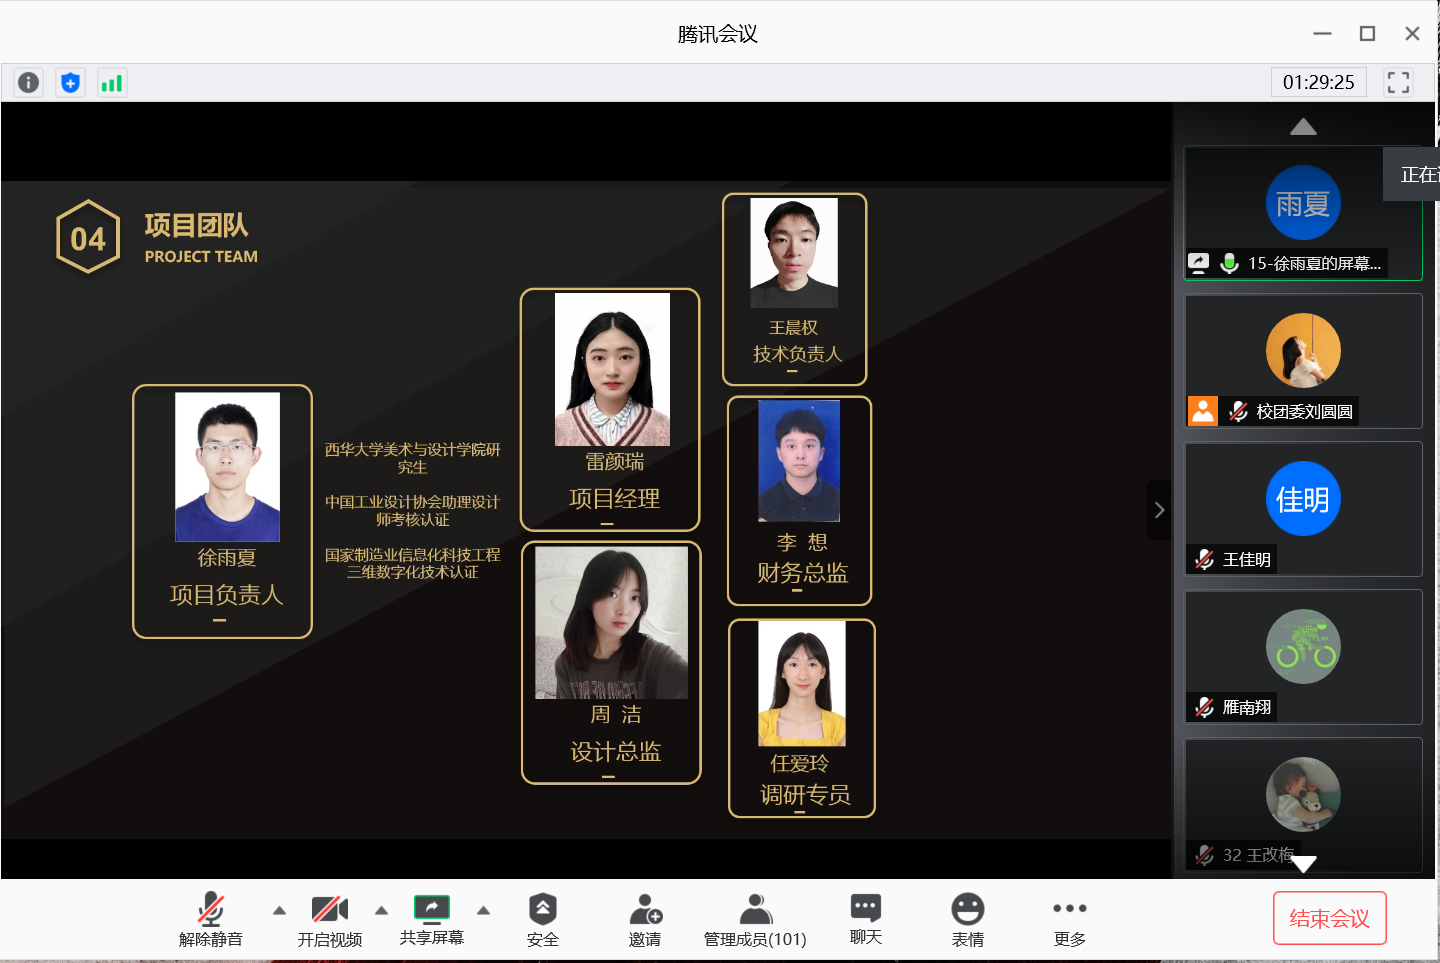Enter full screen mode
This screenshot has width=1440, height=963.
click(x=1398, y=82)
